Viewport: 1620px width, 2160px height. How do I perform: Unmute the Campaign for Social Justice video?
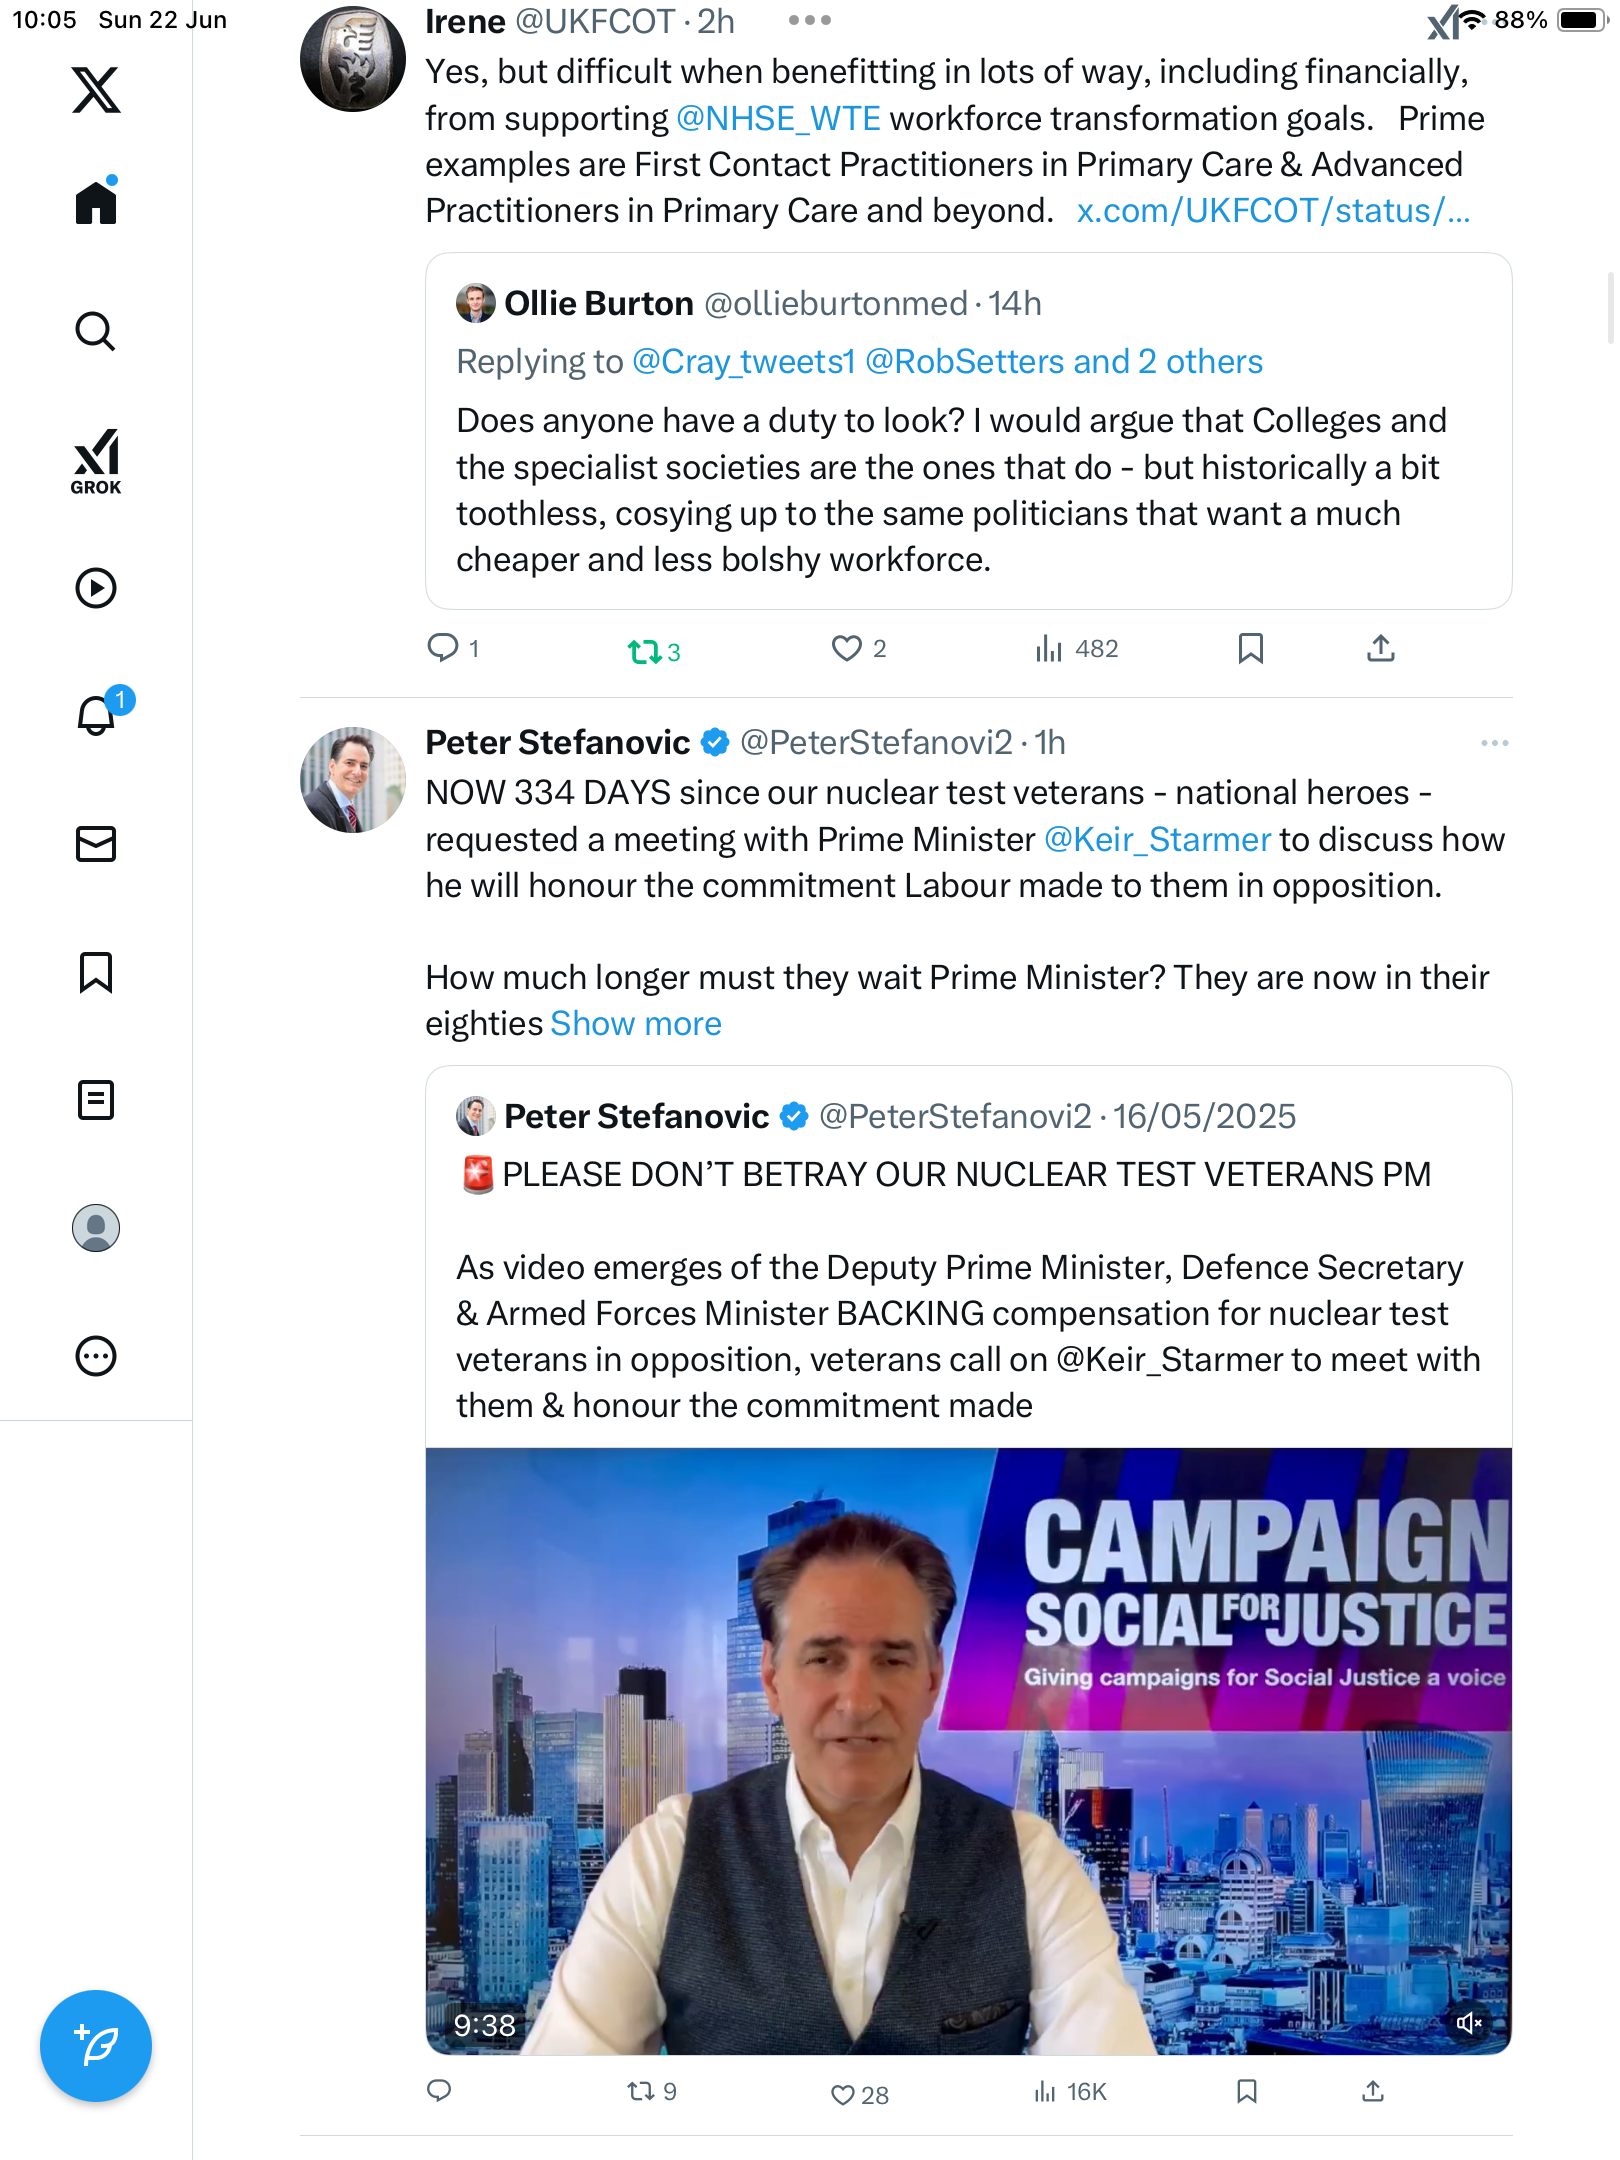[x=1468, y=2023]
